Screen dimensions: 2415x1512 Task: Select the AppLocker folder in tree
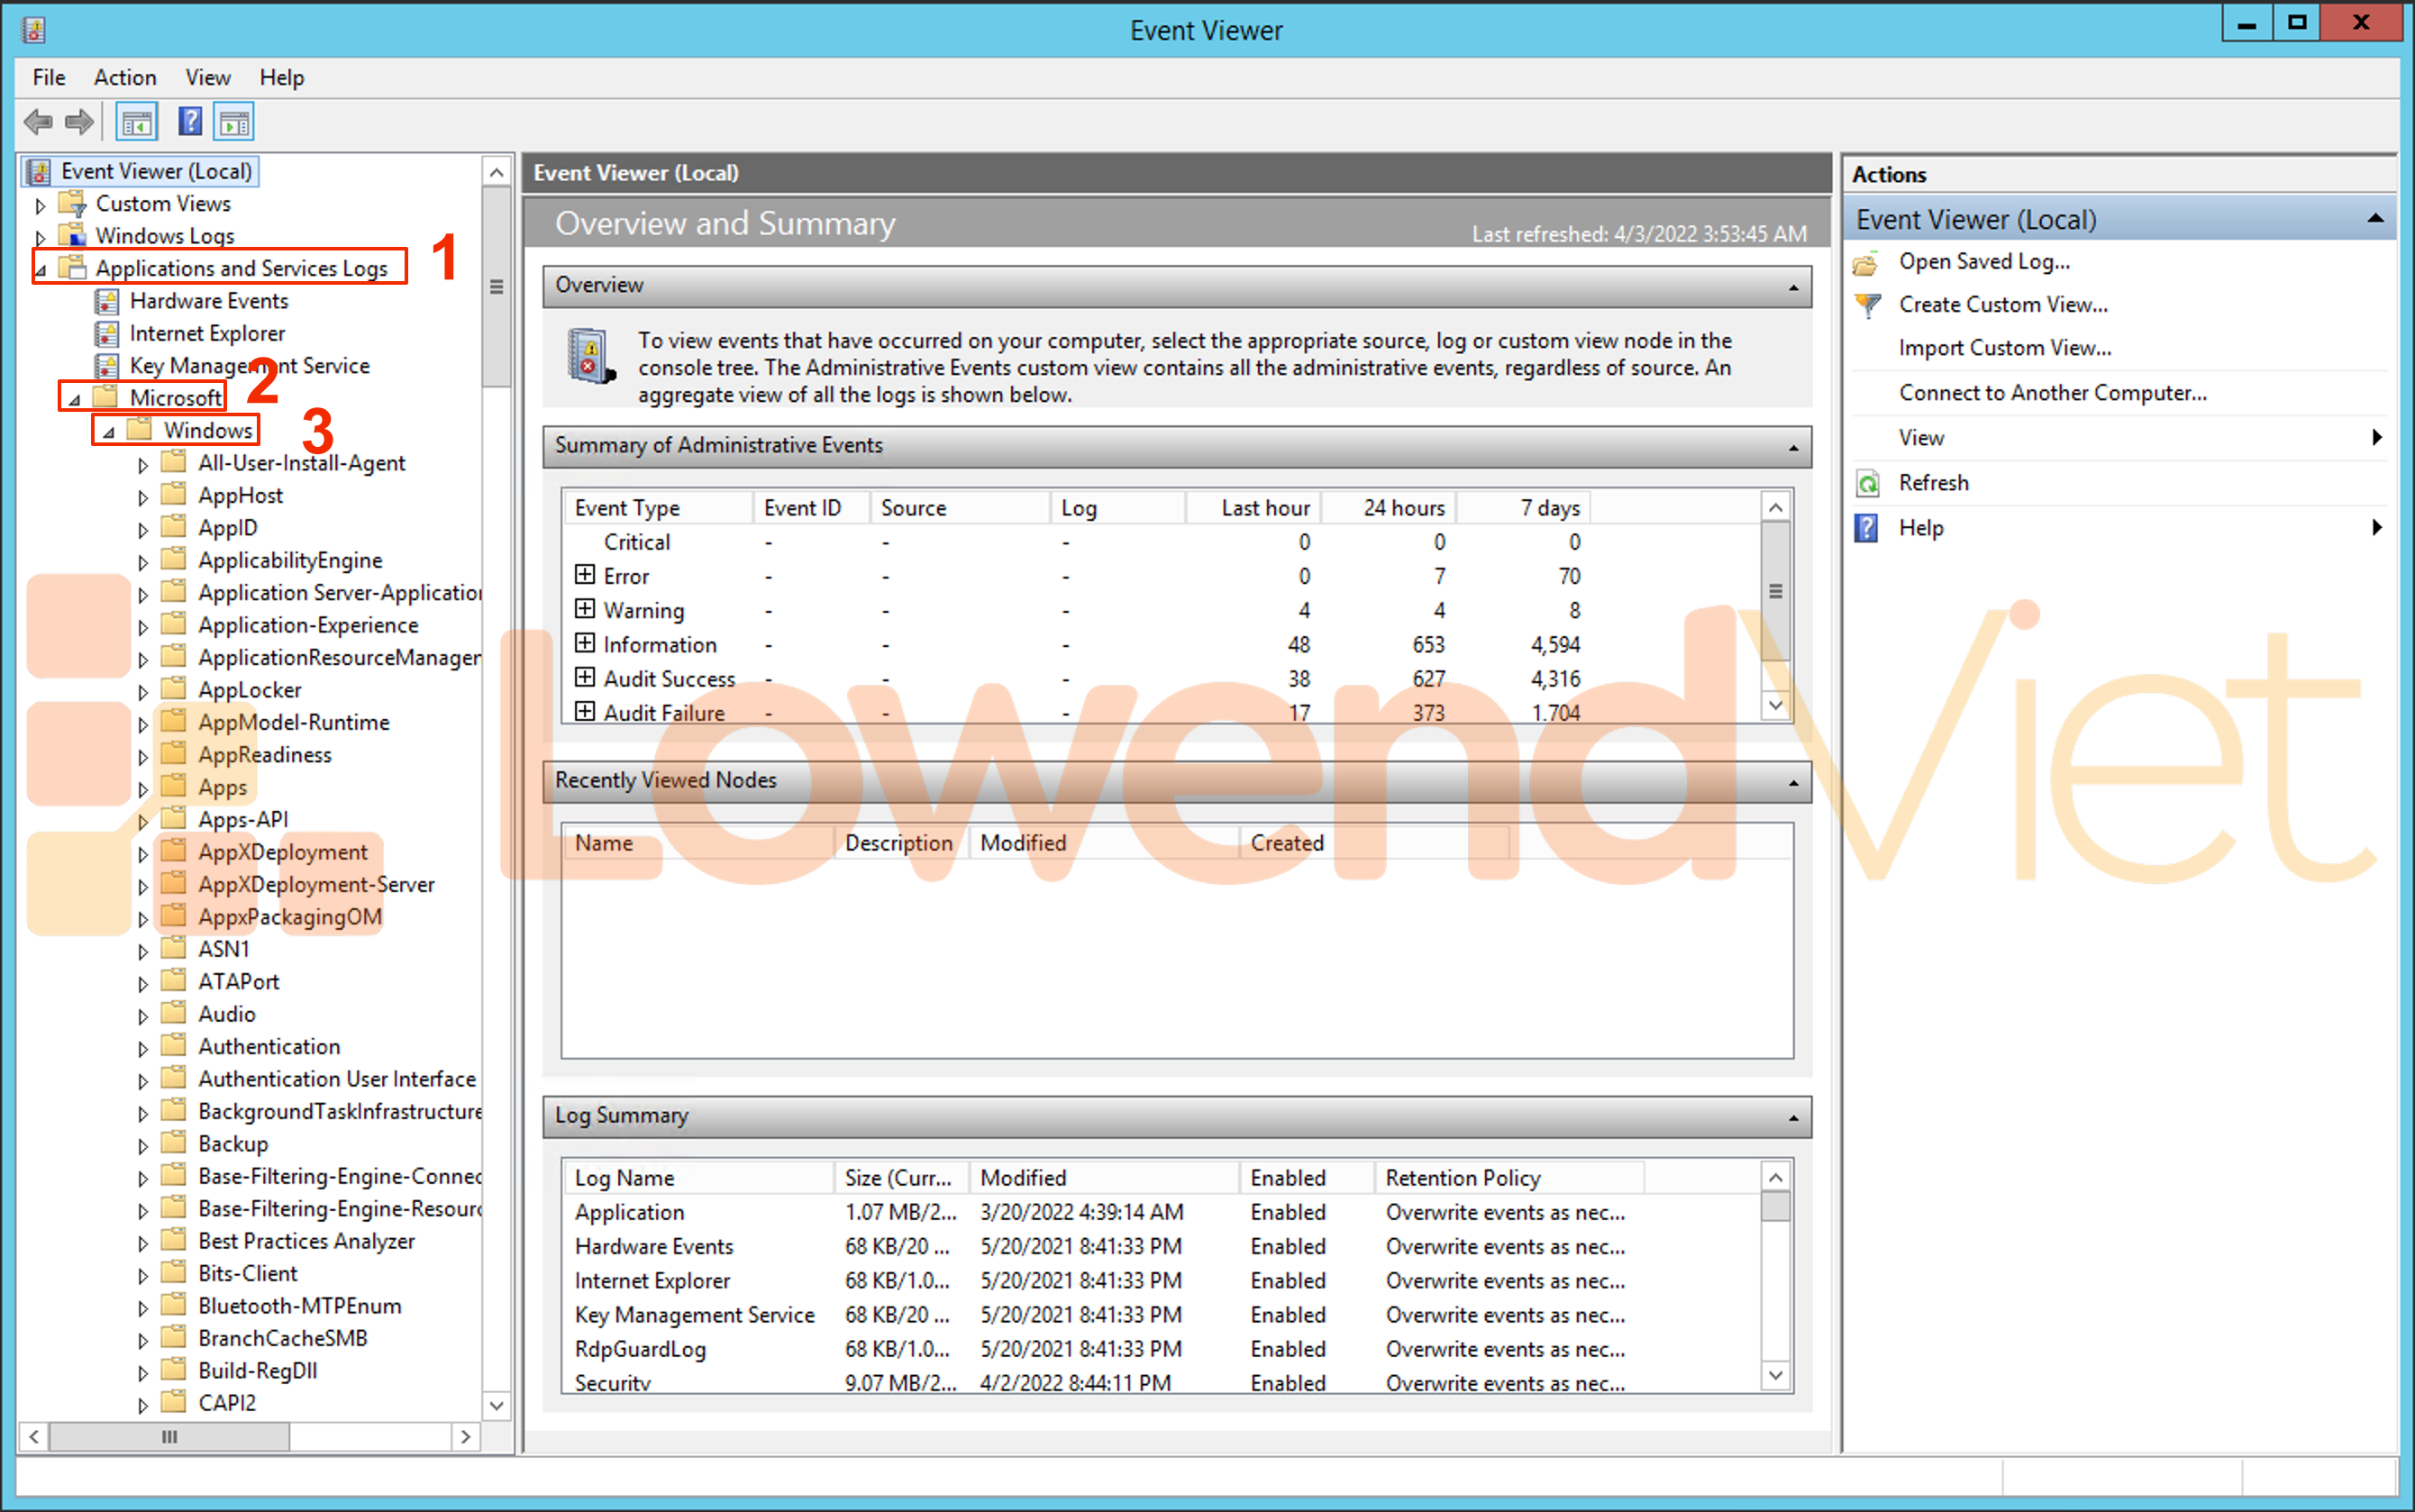pos(249,690)
